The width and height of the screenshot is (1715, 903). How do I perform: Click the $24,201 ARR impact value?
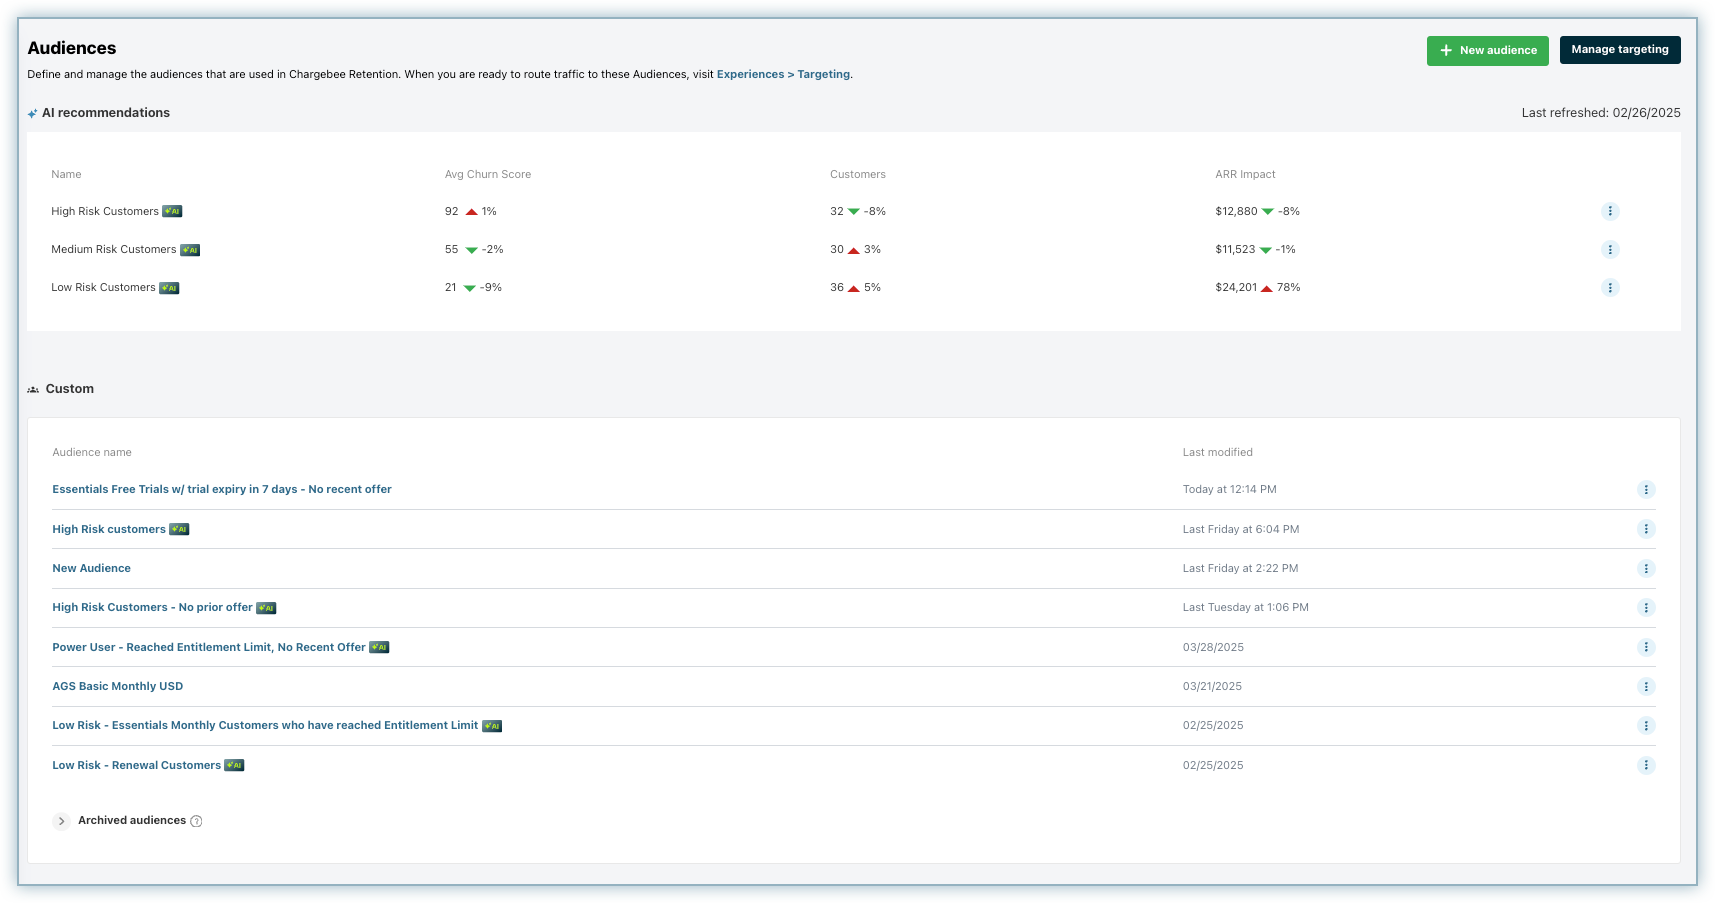[x=1236, y=287]
